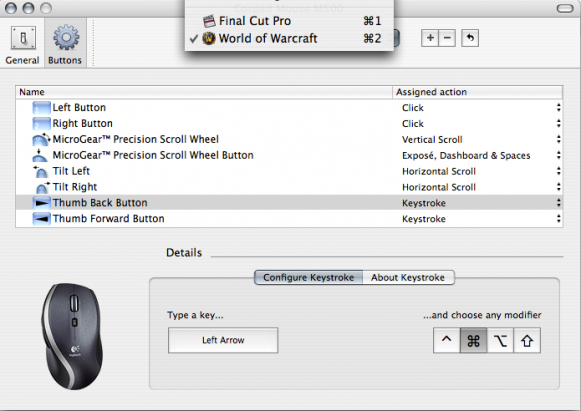Image resolution: width=581 pixels, height=411 pixels.
Task: Toggle the Shift modifier key
Action: pyautogui.click(x=527, y=340)
